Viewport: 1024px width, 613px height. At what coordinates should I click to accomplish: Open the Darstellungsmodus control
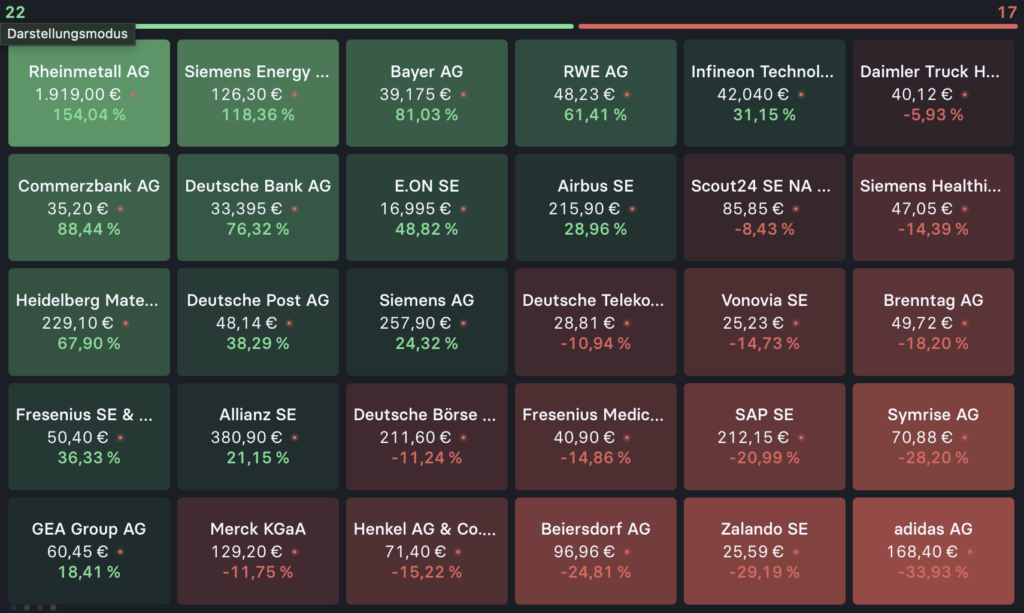(x=67, y=33)
